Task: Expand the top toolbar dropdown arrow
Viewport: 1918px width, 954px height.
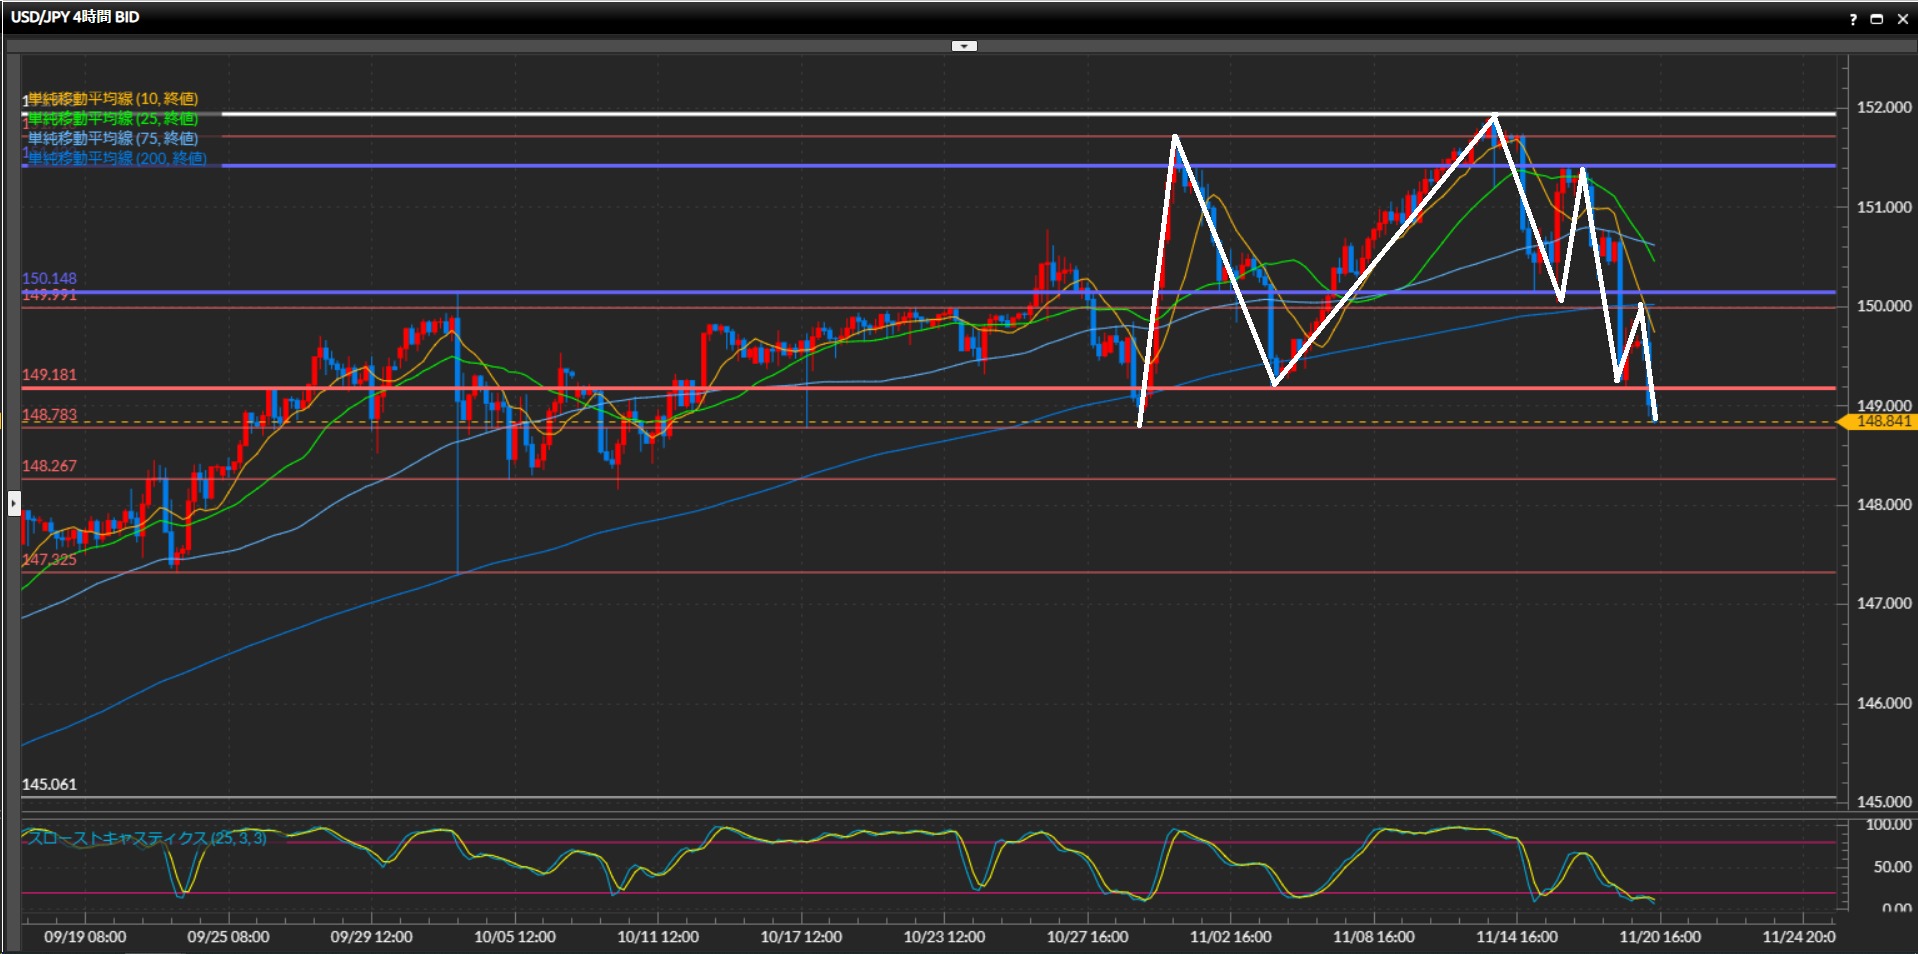Action: point(964,46)
